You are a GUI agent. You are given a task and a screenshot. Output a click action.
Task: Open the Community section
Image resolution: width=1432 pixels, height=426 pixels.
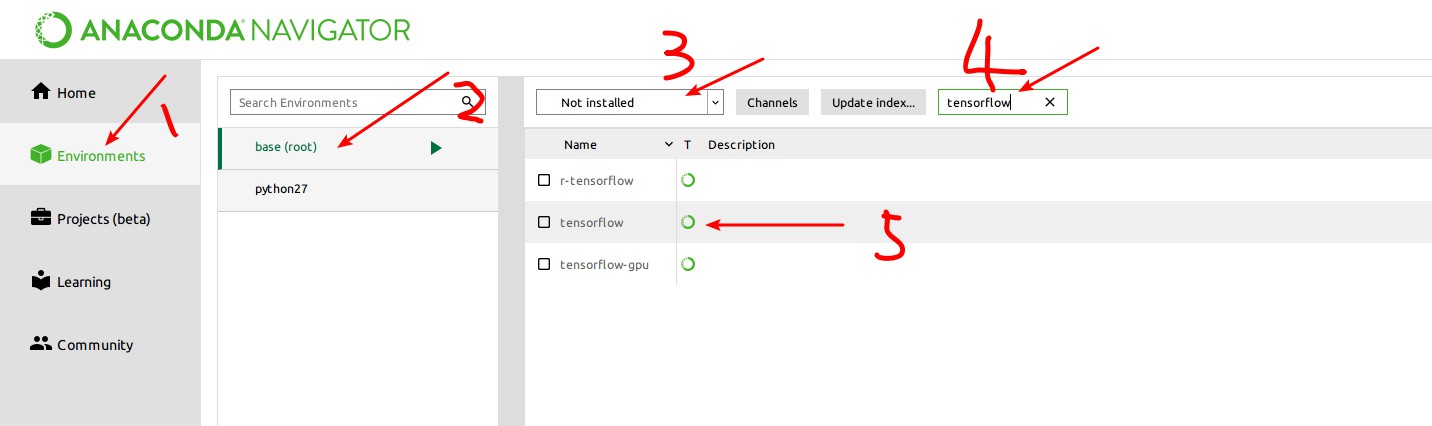pos(100,344)
